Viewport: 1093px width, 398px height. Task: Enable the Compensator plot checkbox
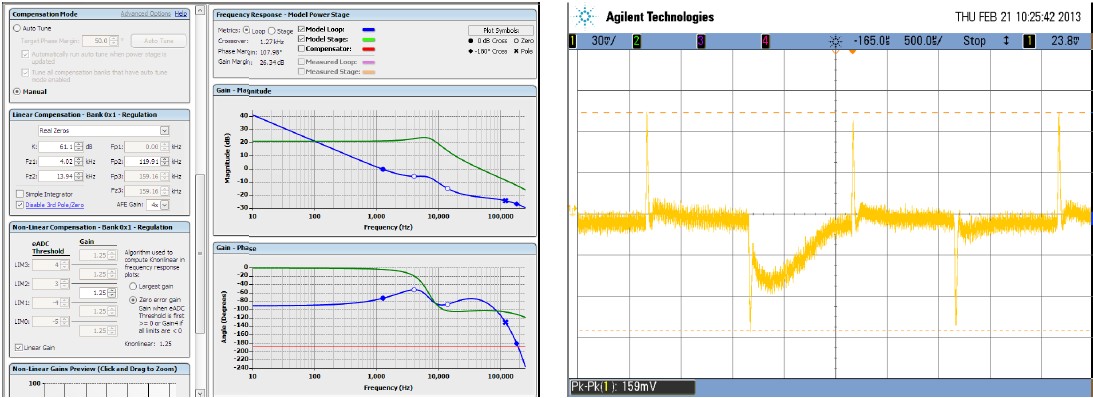coord(301,48)
